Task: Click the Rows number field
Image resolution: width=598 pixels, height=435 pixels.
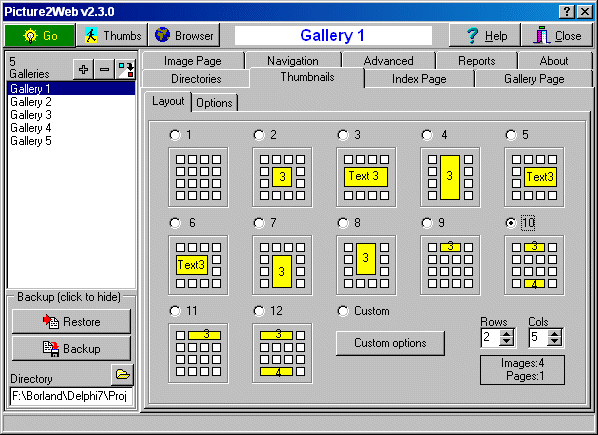Action: tap(490, 337)
